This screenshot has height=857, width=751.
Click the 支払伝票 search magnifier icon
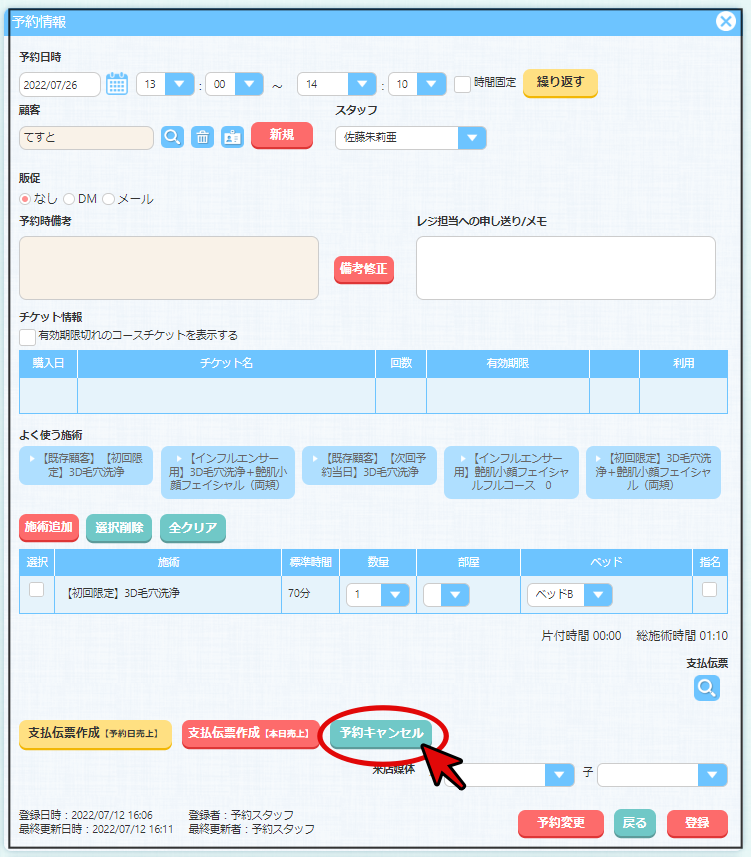(707, 687)
